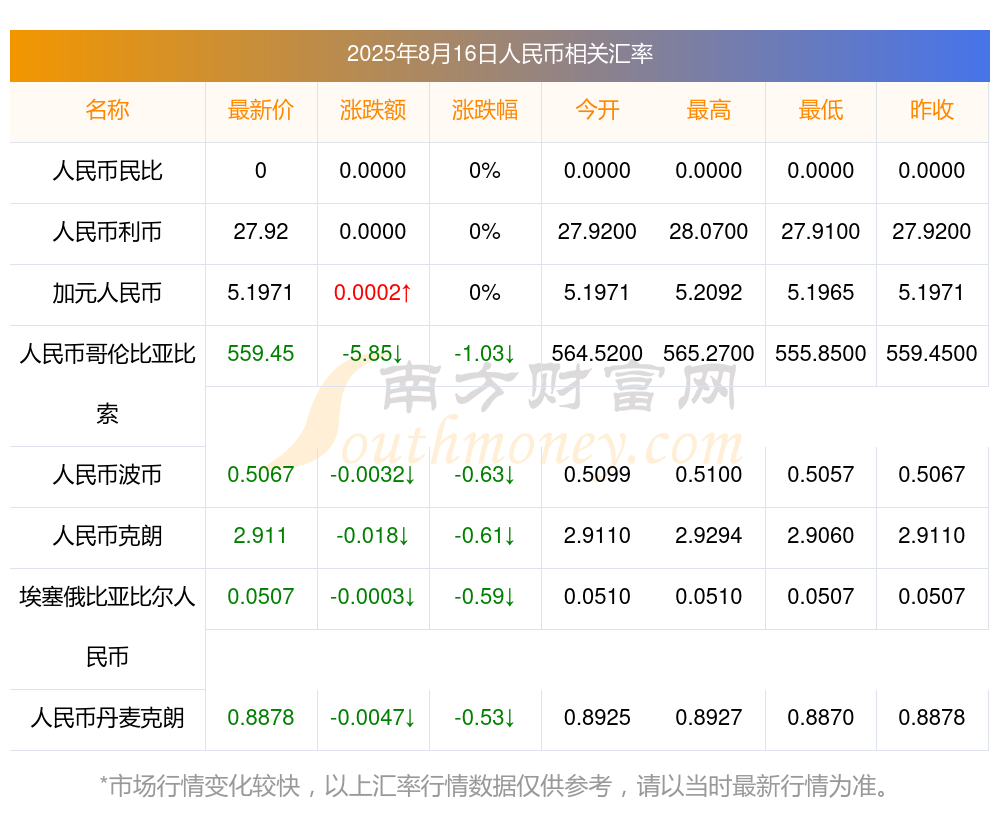The height and width of the screenshot is (817, 1000).
Task: Select previous close 559.4500
Action: point(932,353)
